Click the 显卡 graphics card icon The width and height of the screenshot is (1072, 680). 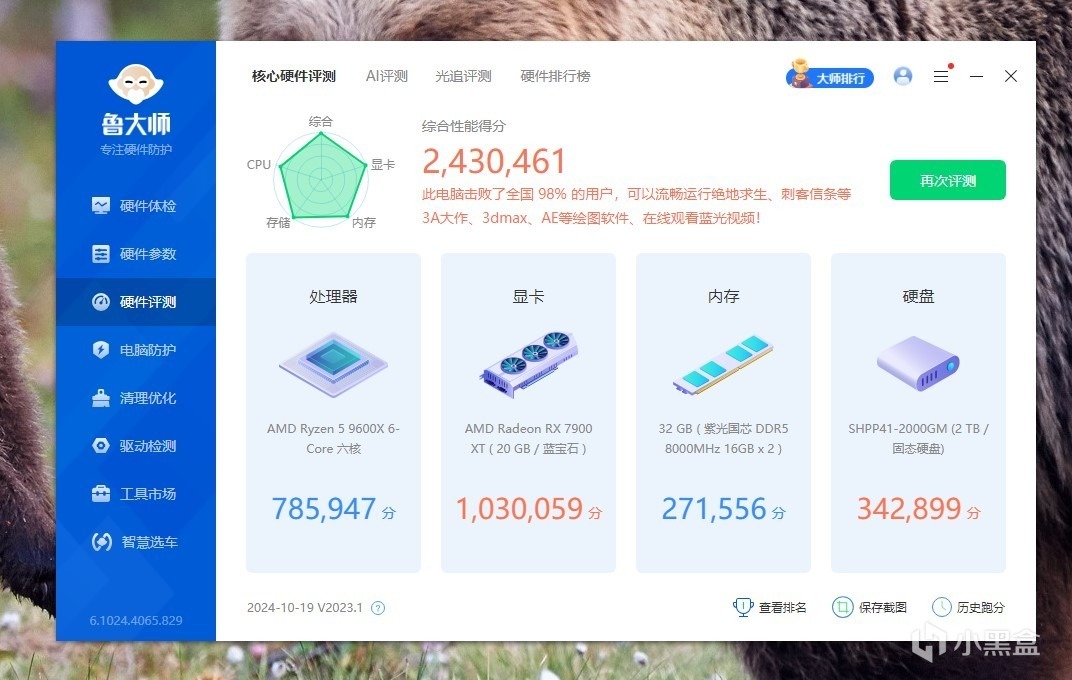(528, 364)
